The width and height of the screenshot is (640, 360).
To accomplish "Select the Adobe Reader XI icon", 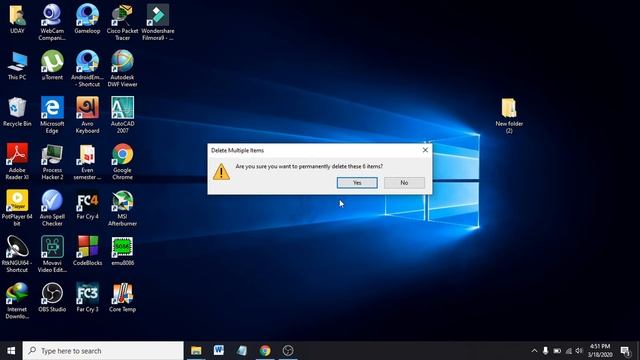I will click(x=17, y=162).
